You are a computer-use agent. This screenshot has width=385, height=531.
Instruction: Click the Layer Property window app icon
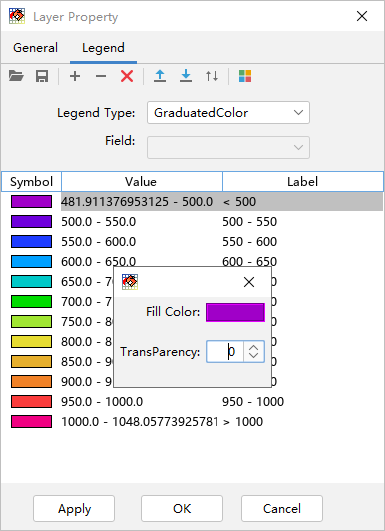click(17, 16)
